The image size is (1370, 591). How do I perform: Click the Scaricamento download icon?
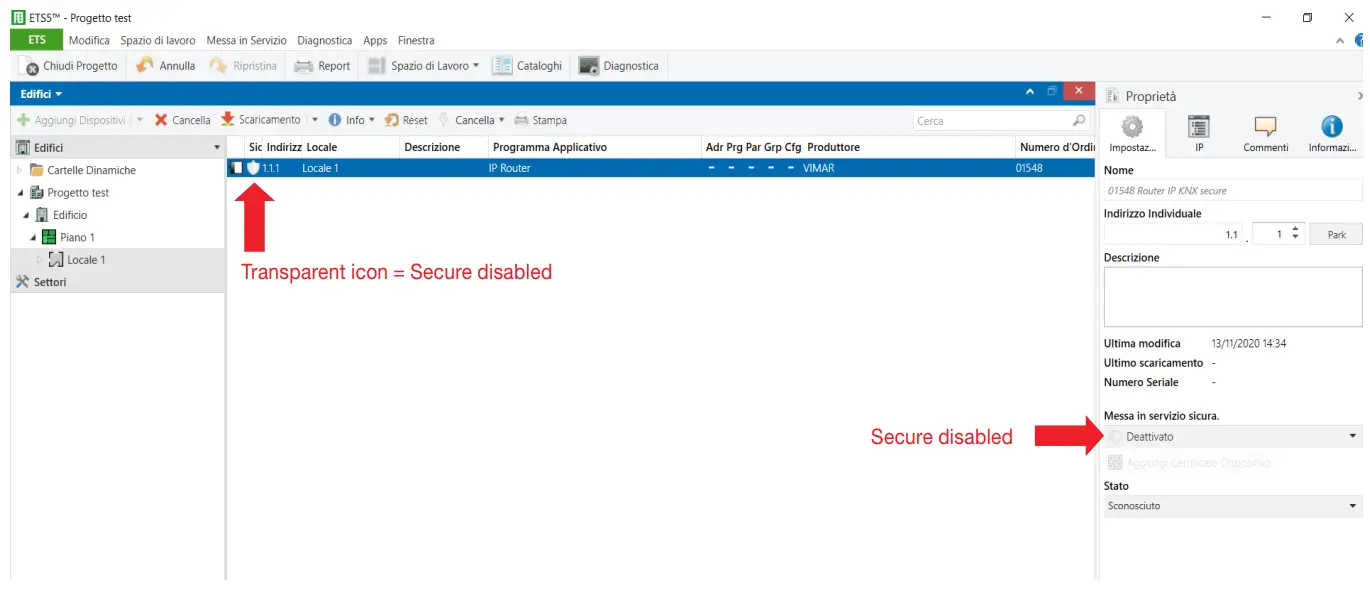(x=228, y=120)
